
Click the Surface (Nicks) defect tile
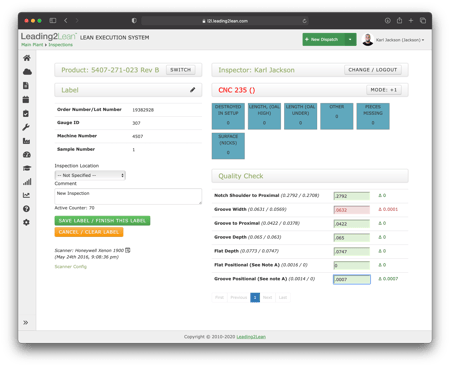pos(228,146)
